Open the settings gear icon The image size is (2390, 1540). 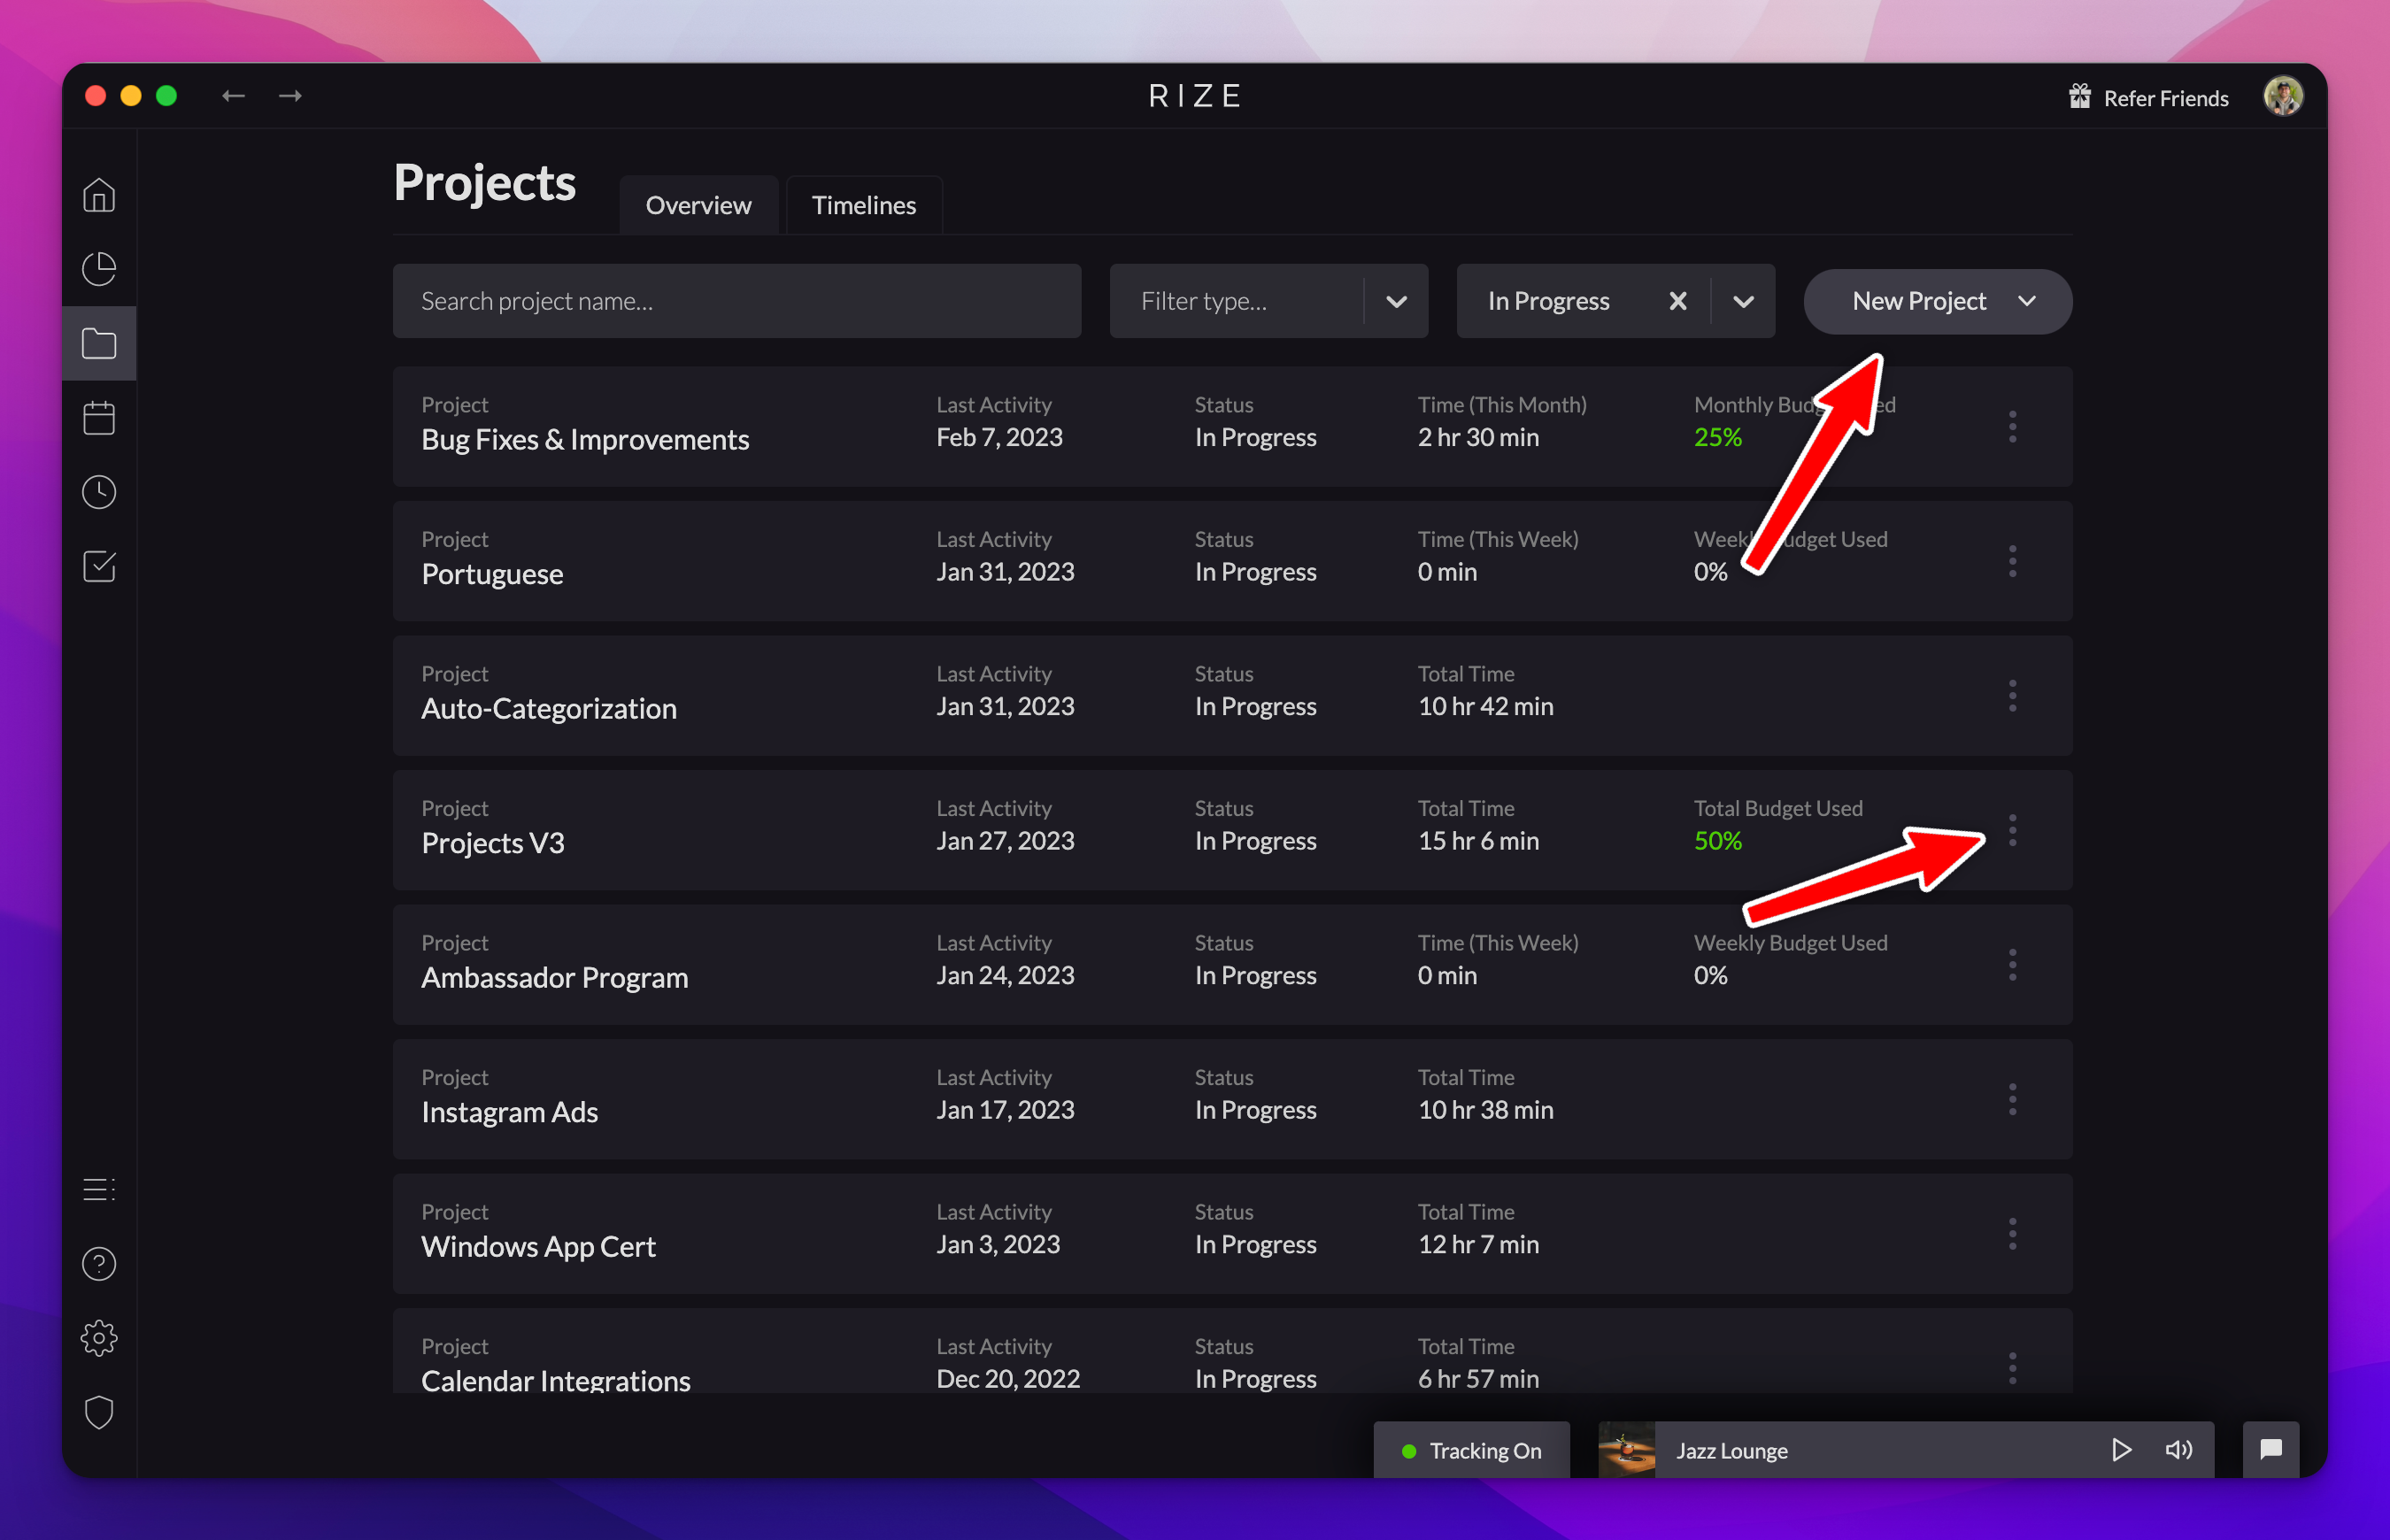(x=99, y=1338)
